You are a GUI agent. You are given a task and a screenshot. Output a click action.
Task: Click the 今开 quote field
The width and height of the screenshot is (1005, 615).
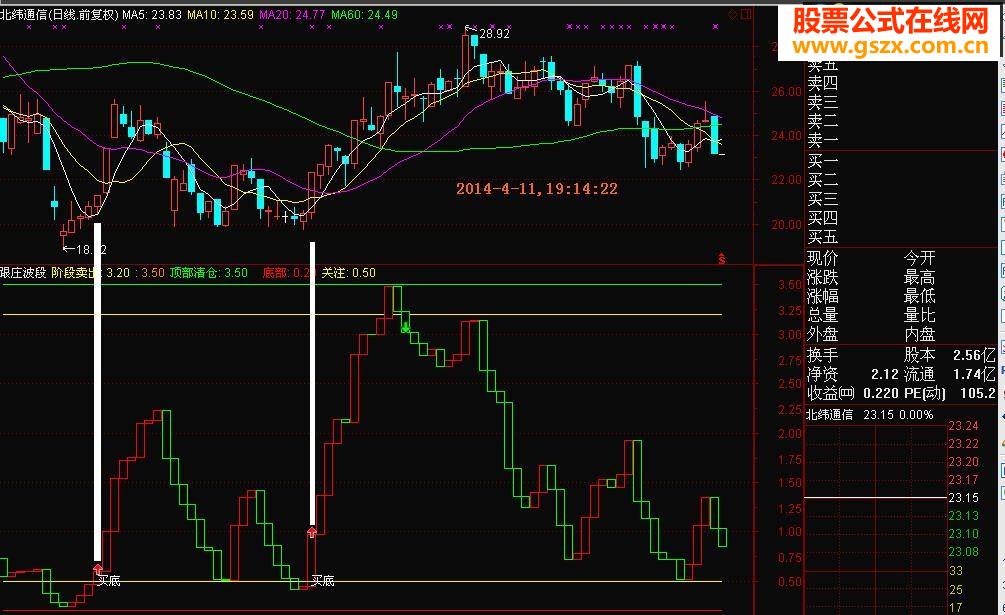click(920, 259)
